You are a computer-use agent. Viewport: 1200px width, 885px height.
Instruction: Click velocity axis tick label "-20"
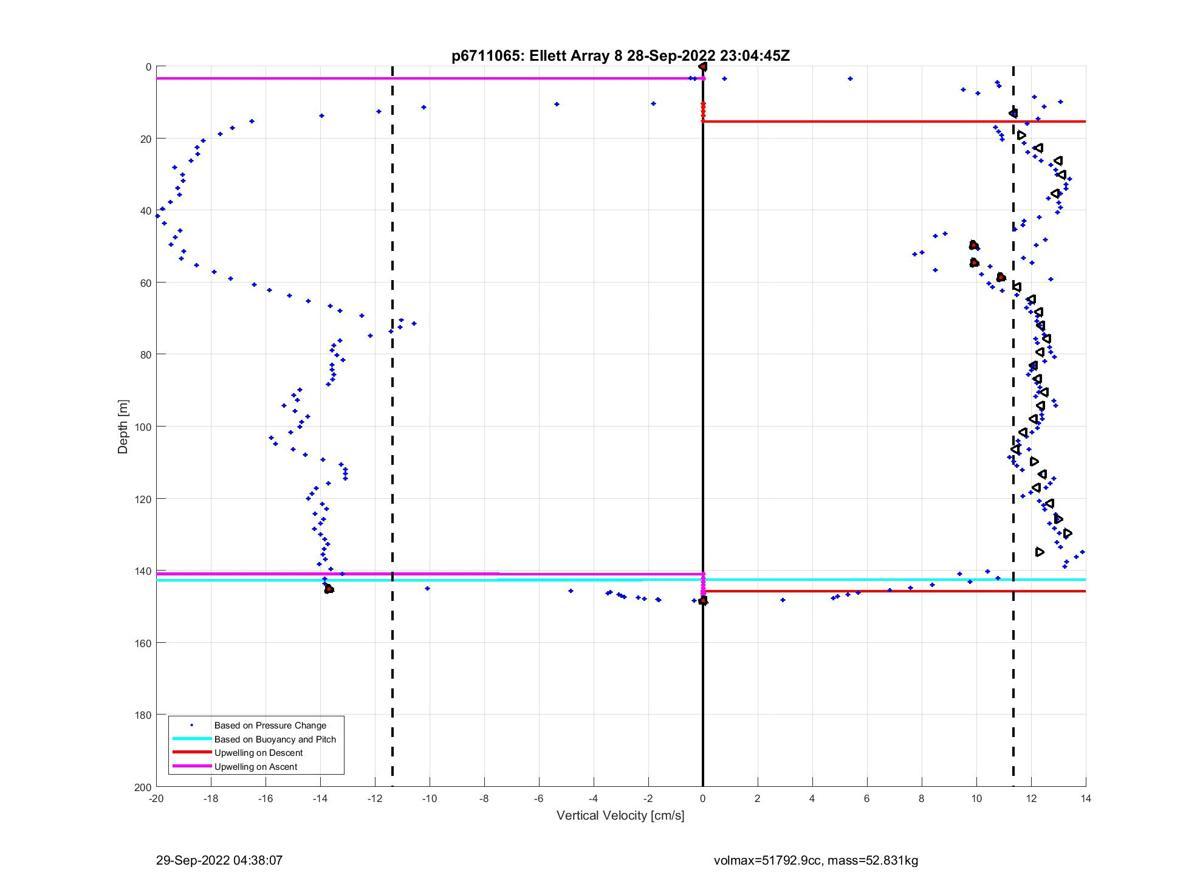click(x=156, y=798)
